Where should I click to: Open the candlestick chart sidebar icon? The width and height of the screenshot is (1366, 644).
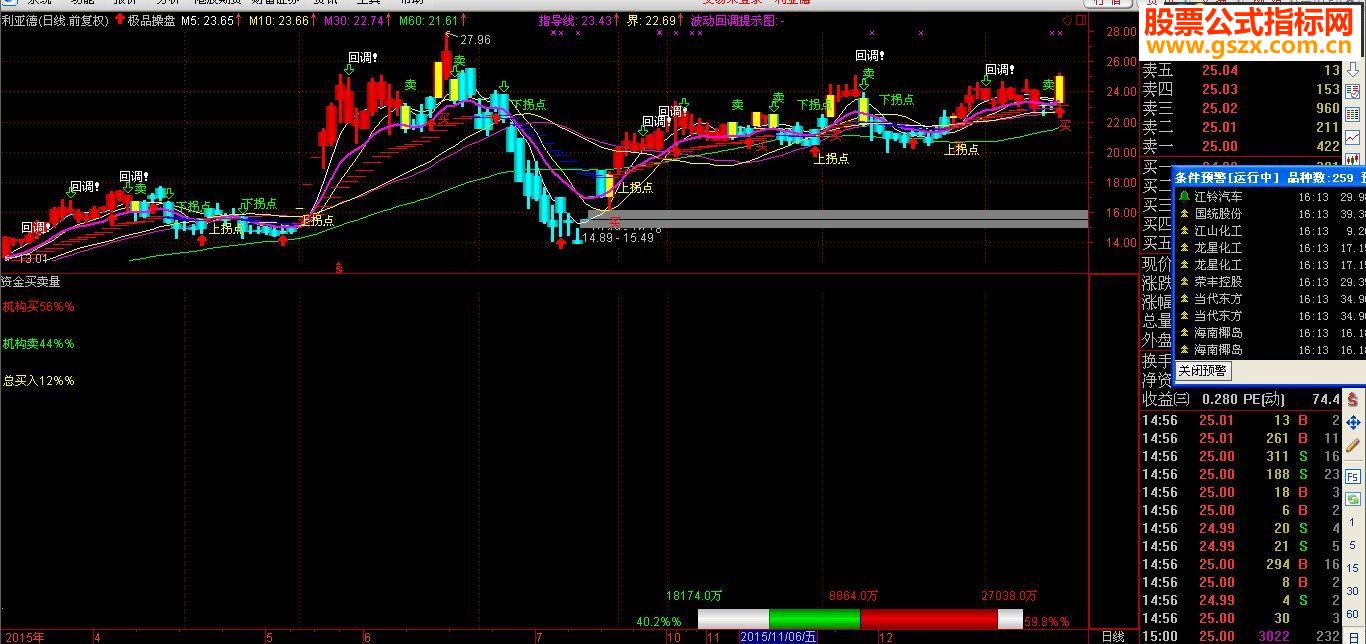click(1353, 159)
